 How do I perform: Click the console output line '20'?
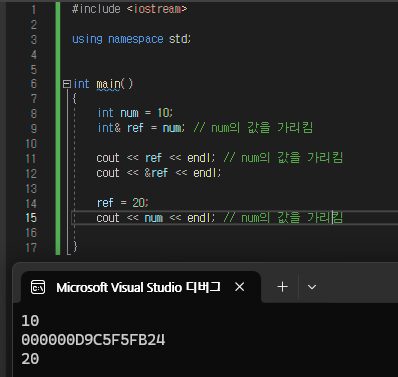pyautogui.click(x=30, y=359)
